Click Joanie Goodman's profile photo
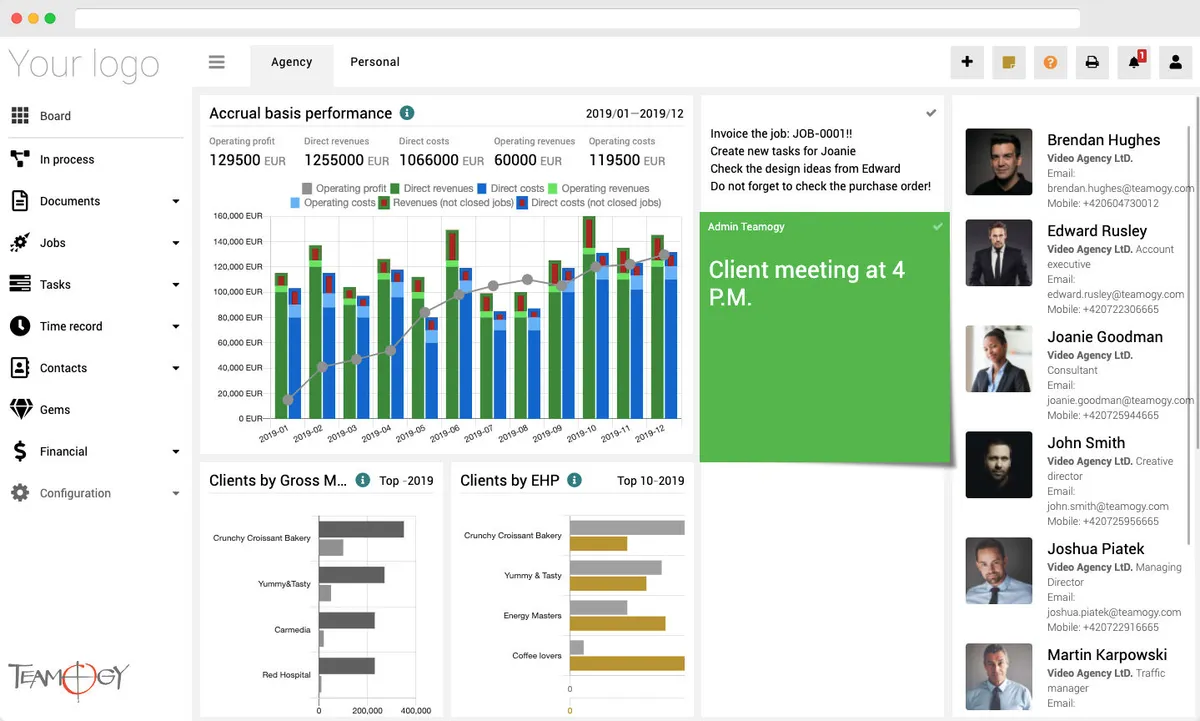This screenshot has width=1200, height=721. 999,358
